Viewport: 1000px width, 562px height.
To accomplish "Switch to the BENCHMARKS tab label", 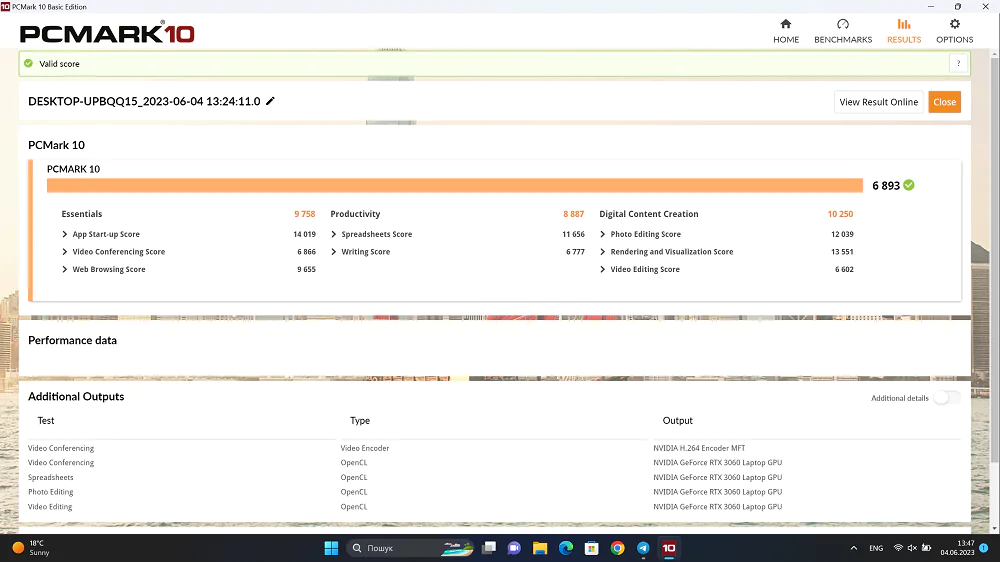I will point(842,40).
